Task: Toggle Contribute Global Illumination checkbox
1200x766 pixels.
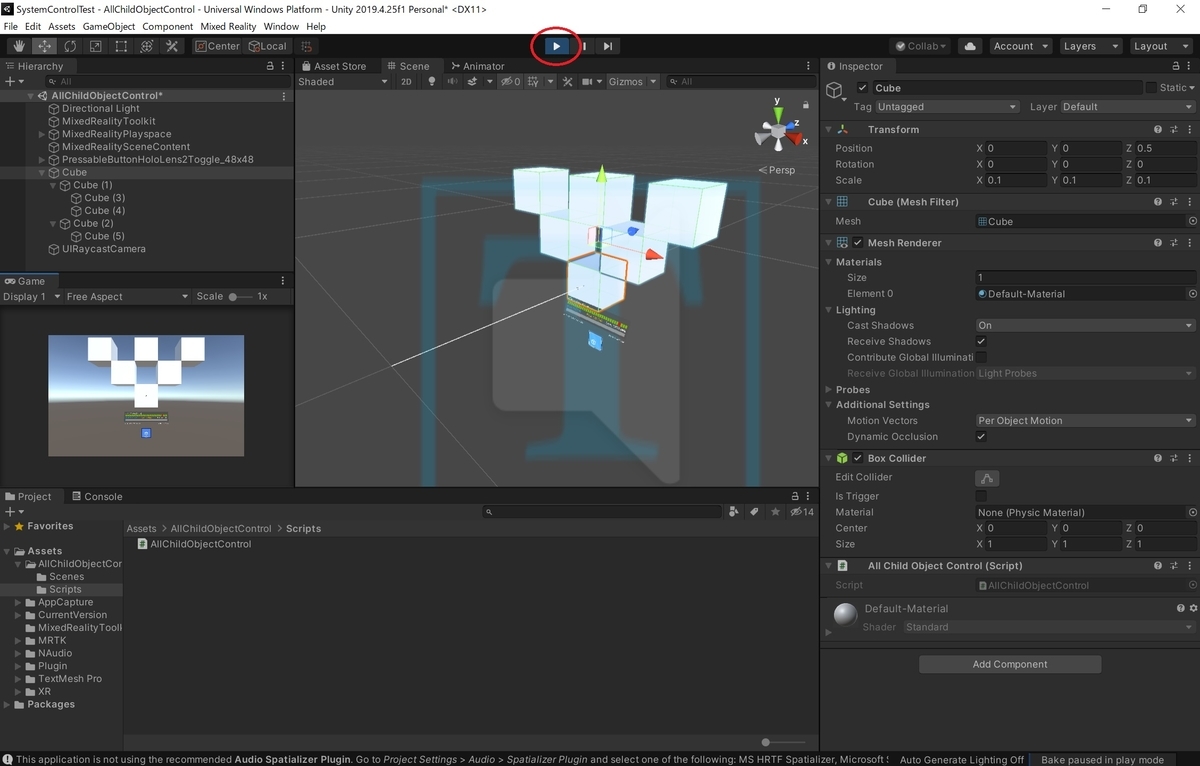Action: pos(981,357)
